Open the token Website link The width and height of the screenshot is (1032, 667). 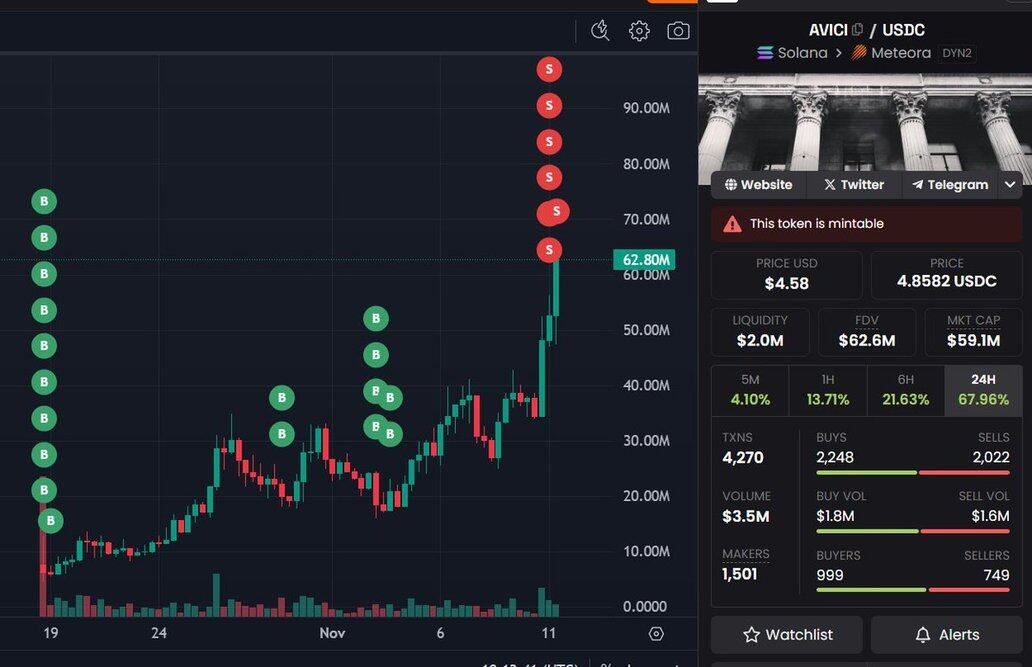[x=759, y=185]
